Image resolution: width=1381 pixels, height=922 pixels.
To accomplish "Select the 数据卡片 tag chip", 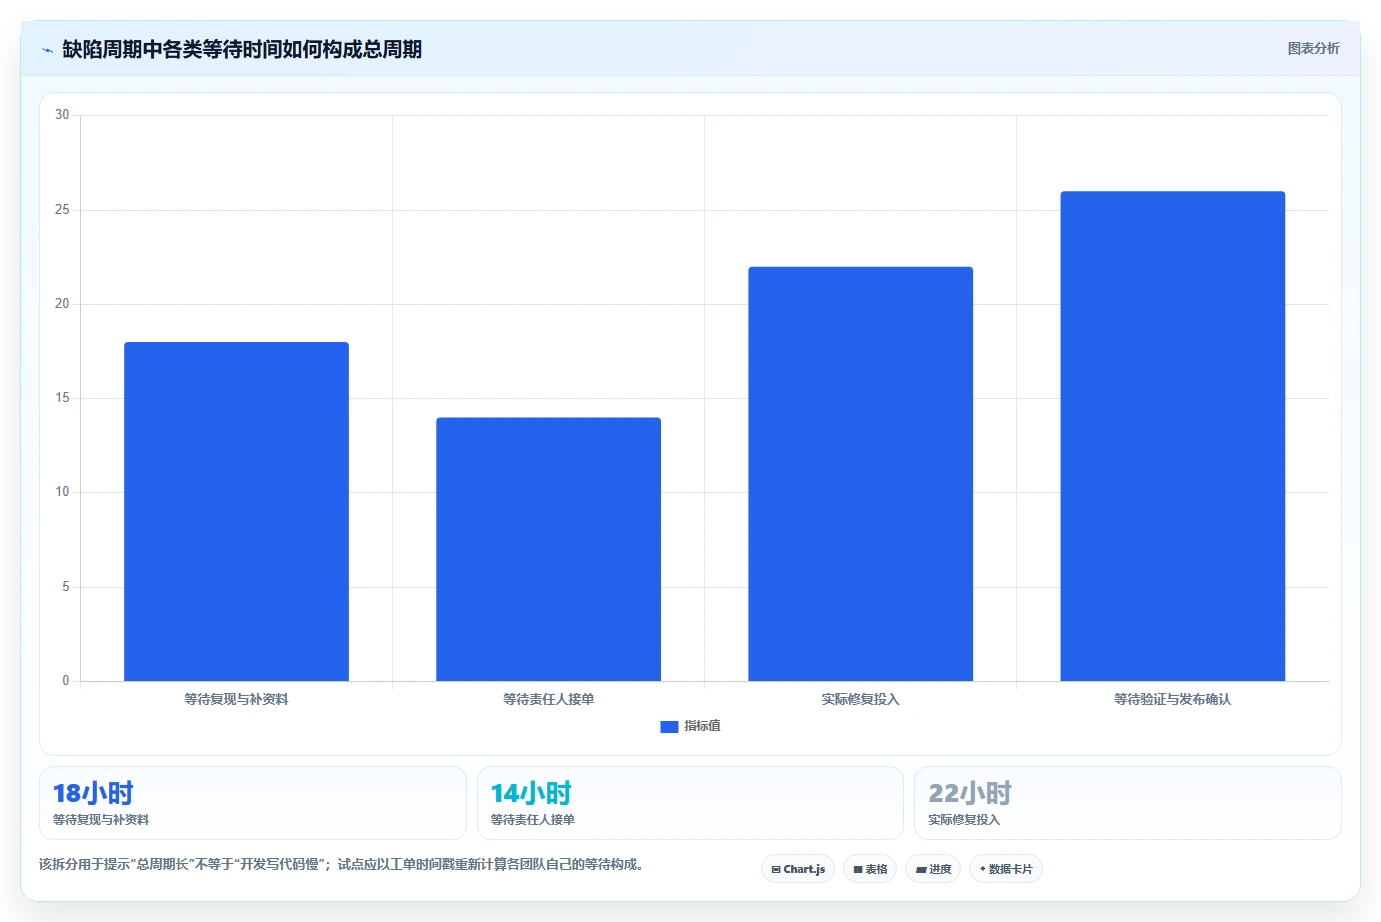I will (1006, 869).
